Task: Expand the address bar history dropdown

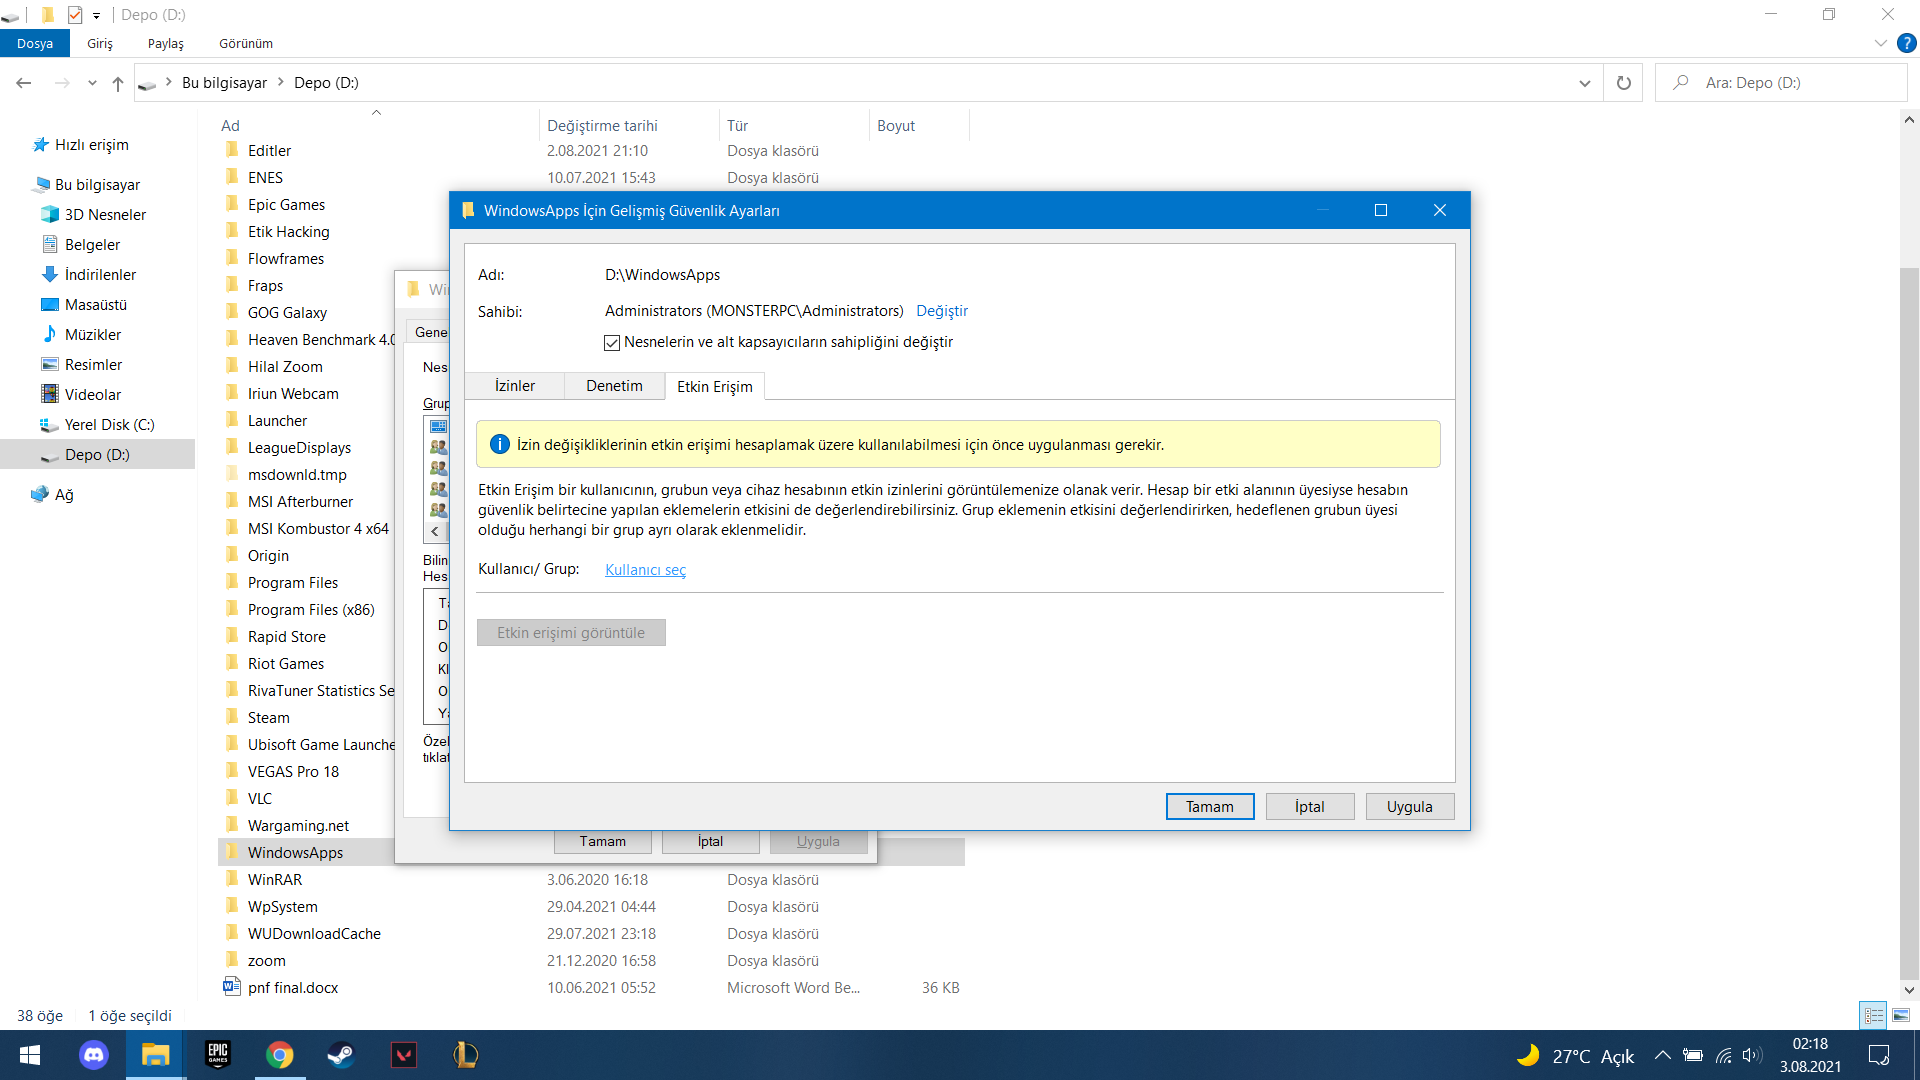Action: click(1584, 83)
